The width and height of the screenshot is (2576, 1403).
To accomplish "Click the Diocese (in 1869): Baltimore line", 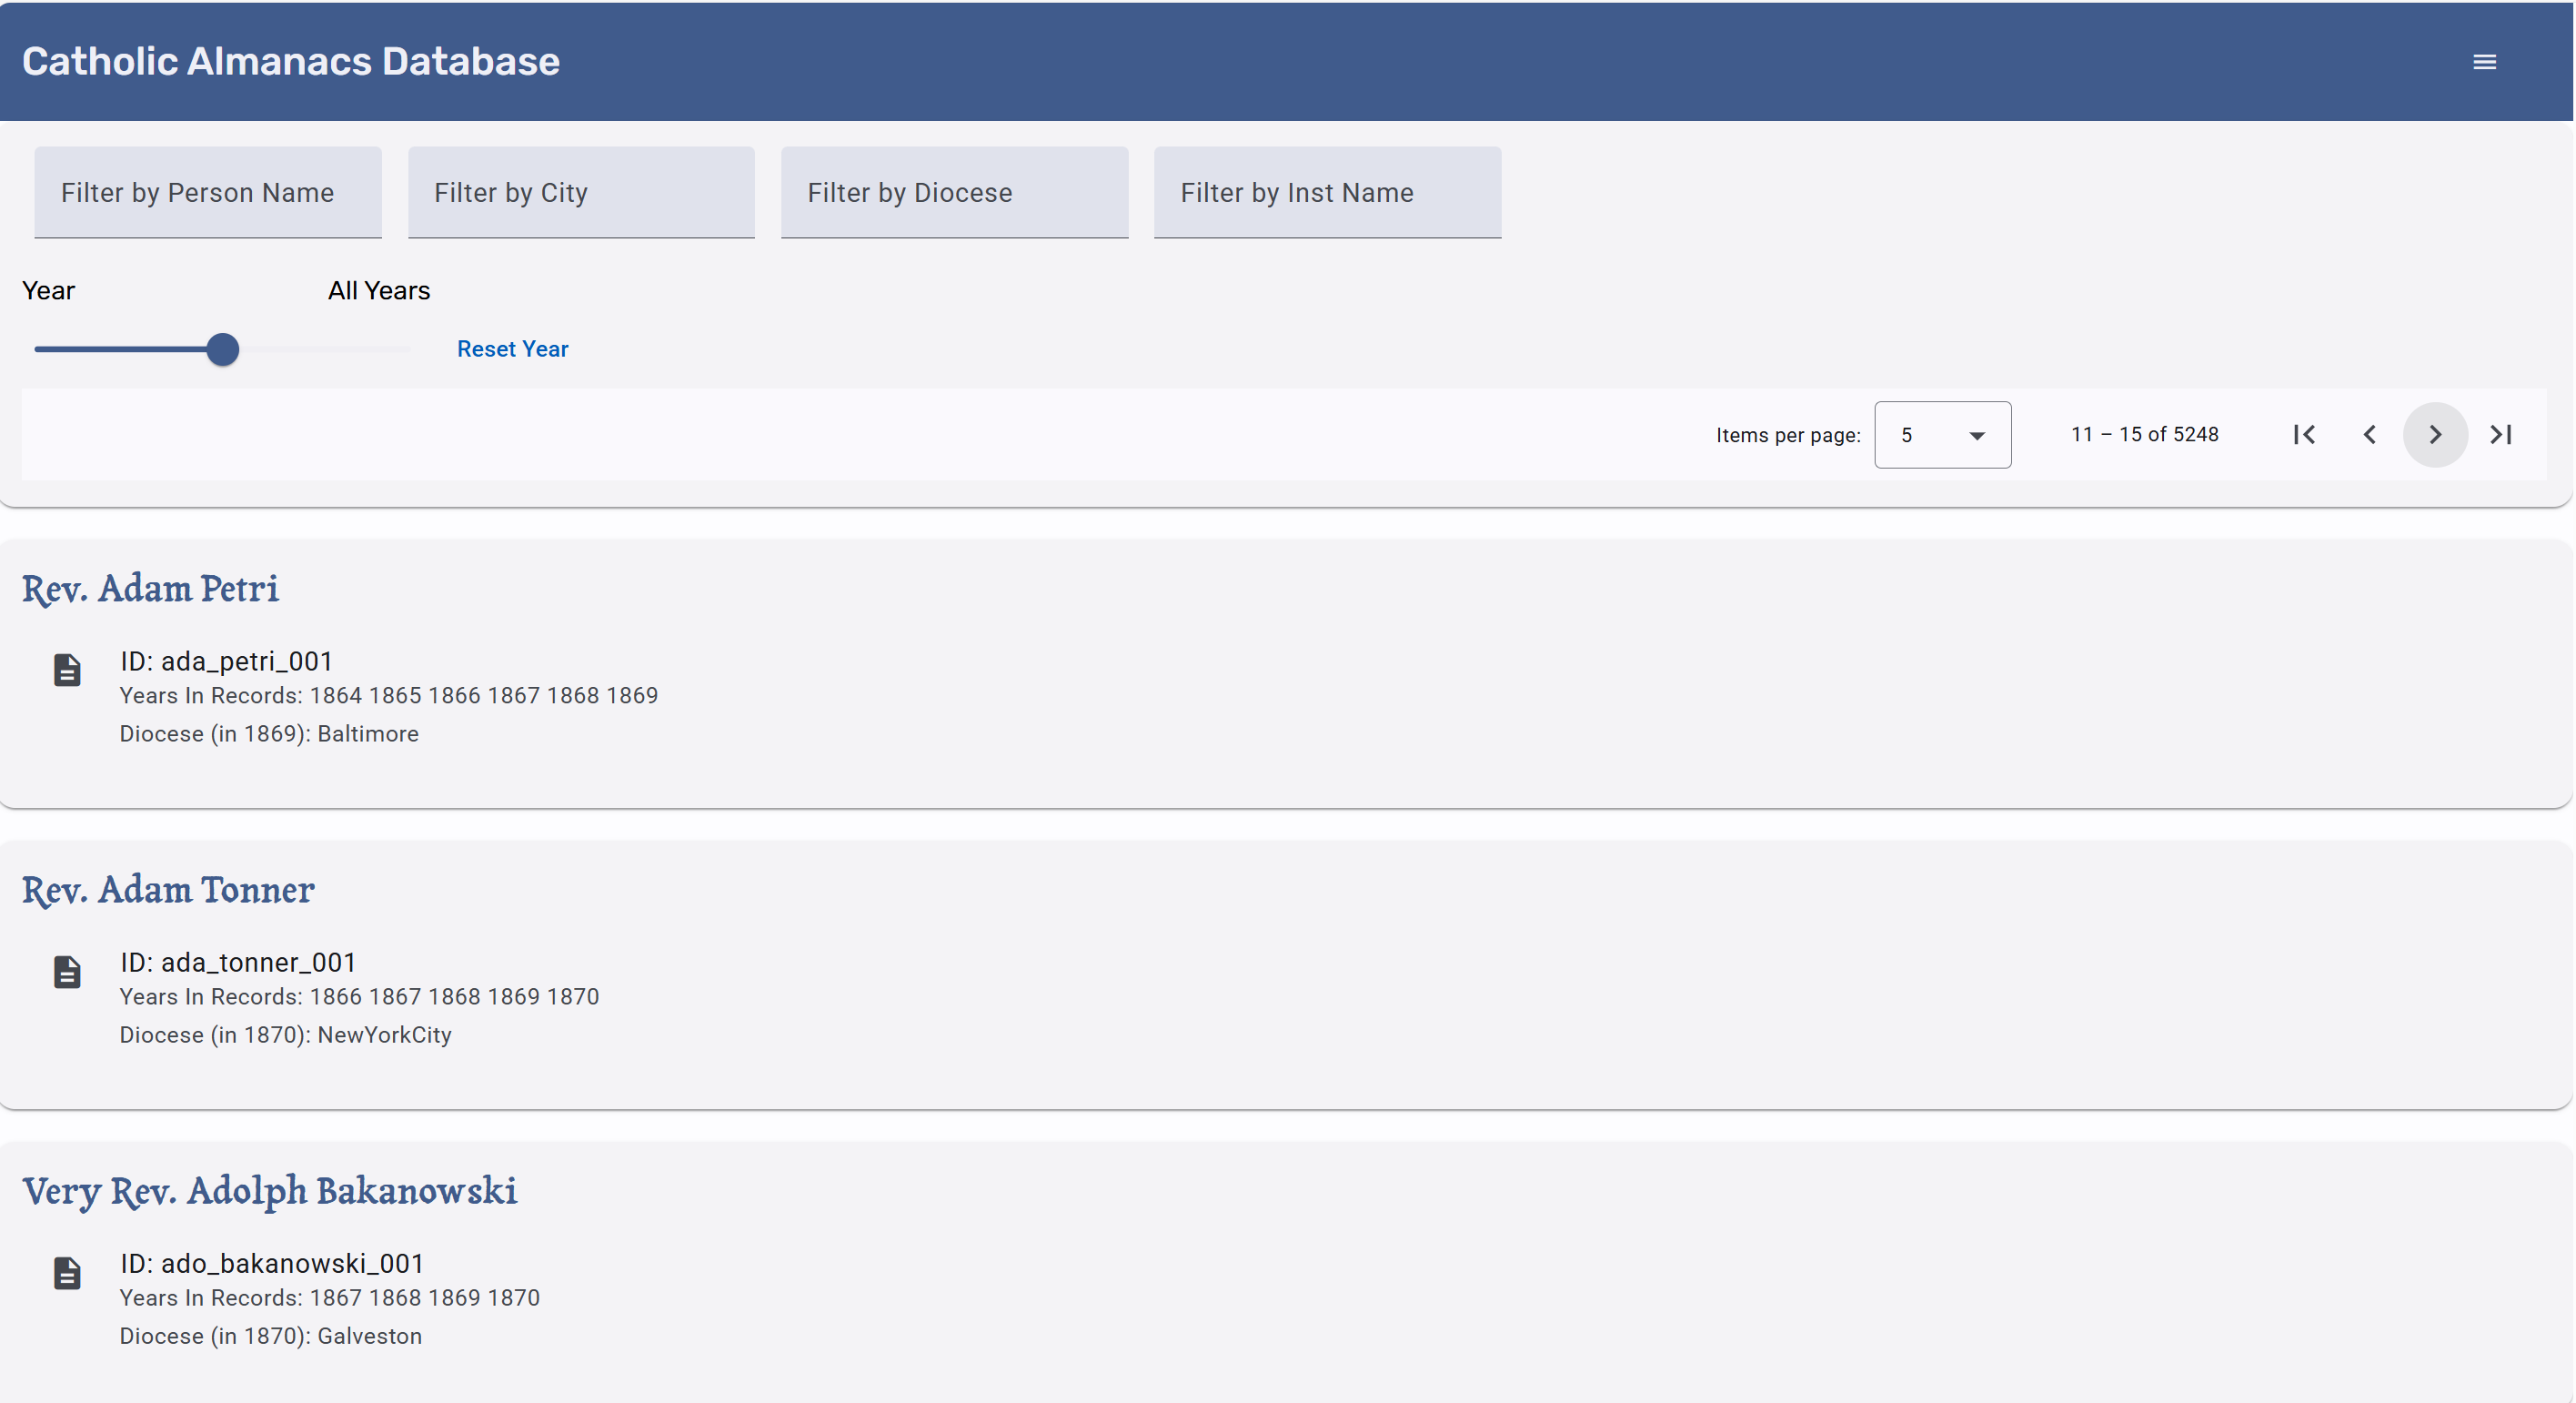I will click(269, 733).
